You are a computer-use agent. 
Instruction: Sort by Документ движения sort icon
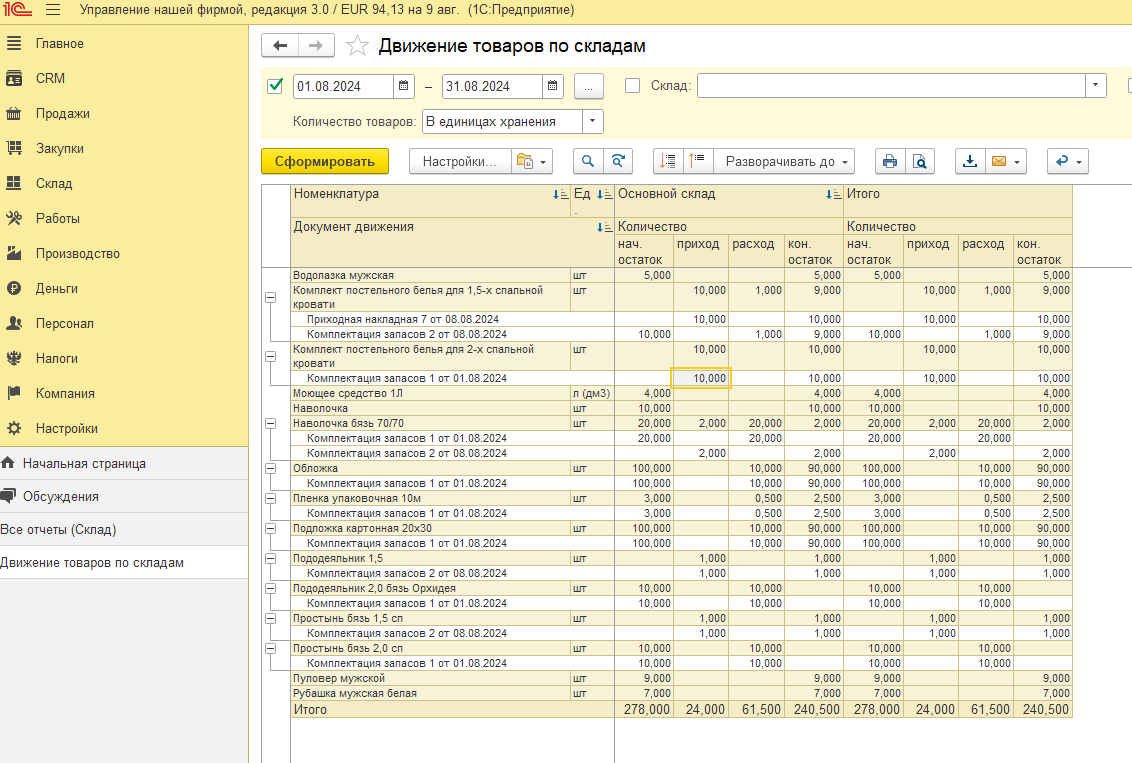coord(604,227)
